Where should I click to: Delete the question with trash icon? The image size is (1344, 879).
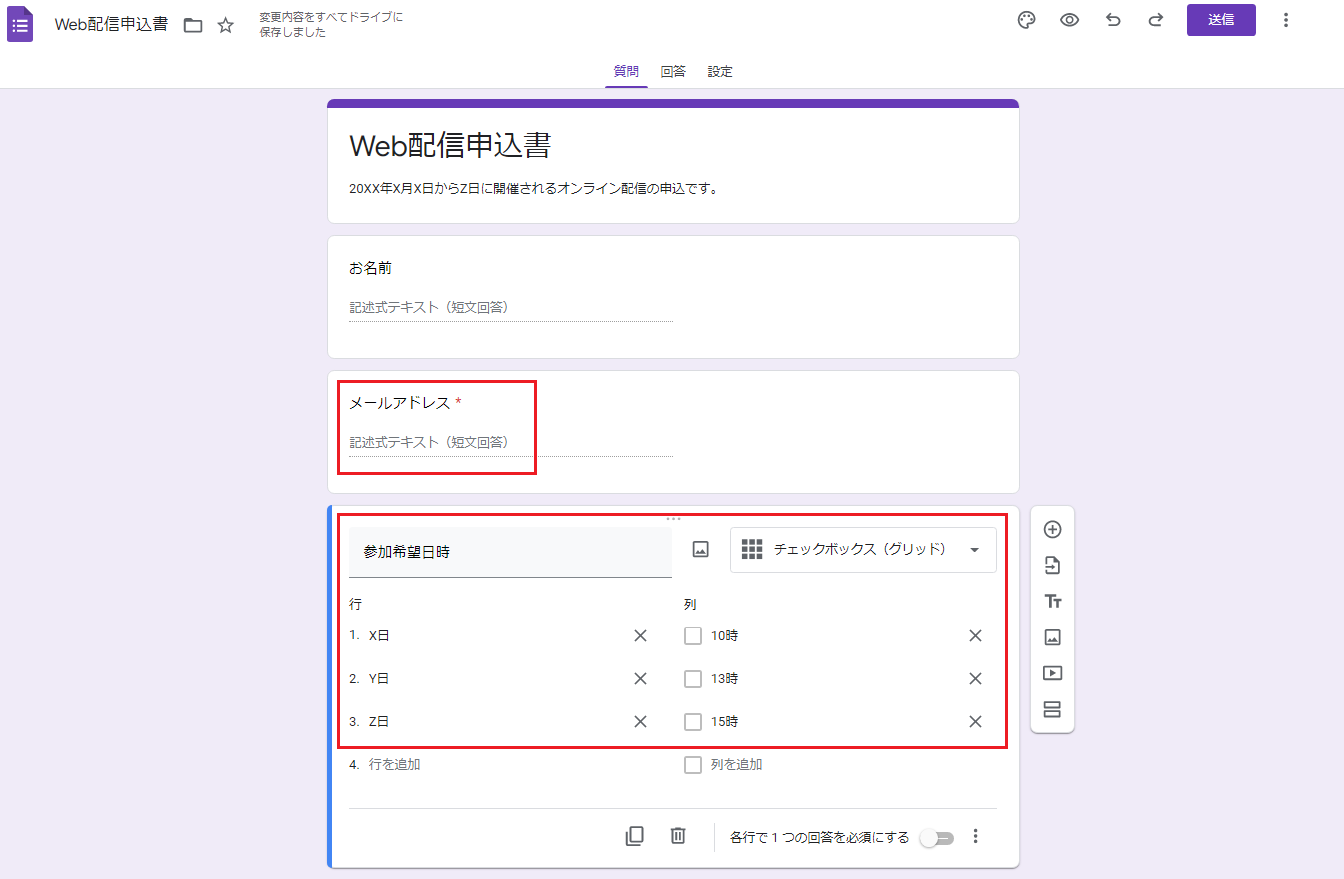click(678, 836)
